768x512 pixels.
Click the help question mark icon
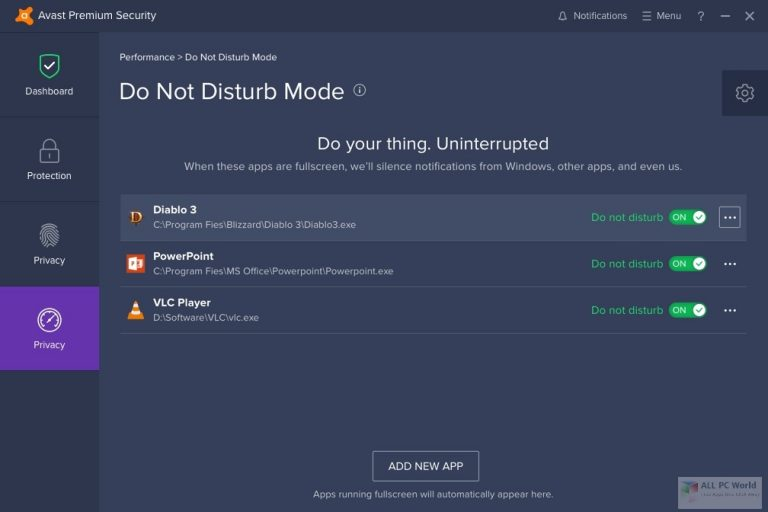click(701, 16)
